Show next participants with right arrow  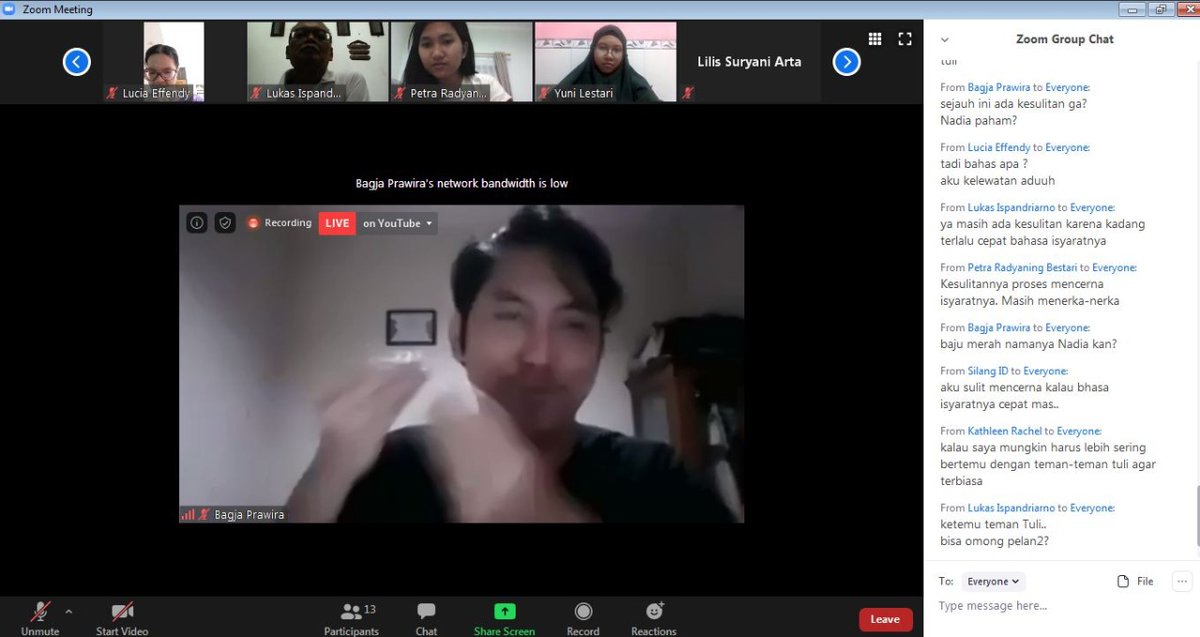click(846, 62)
